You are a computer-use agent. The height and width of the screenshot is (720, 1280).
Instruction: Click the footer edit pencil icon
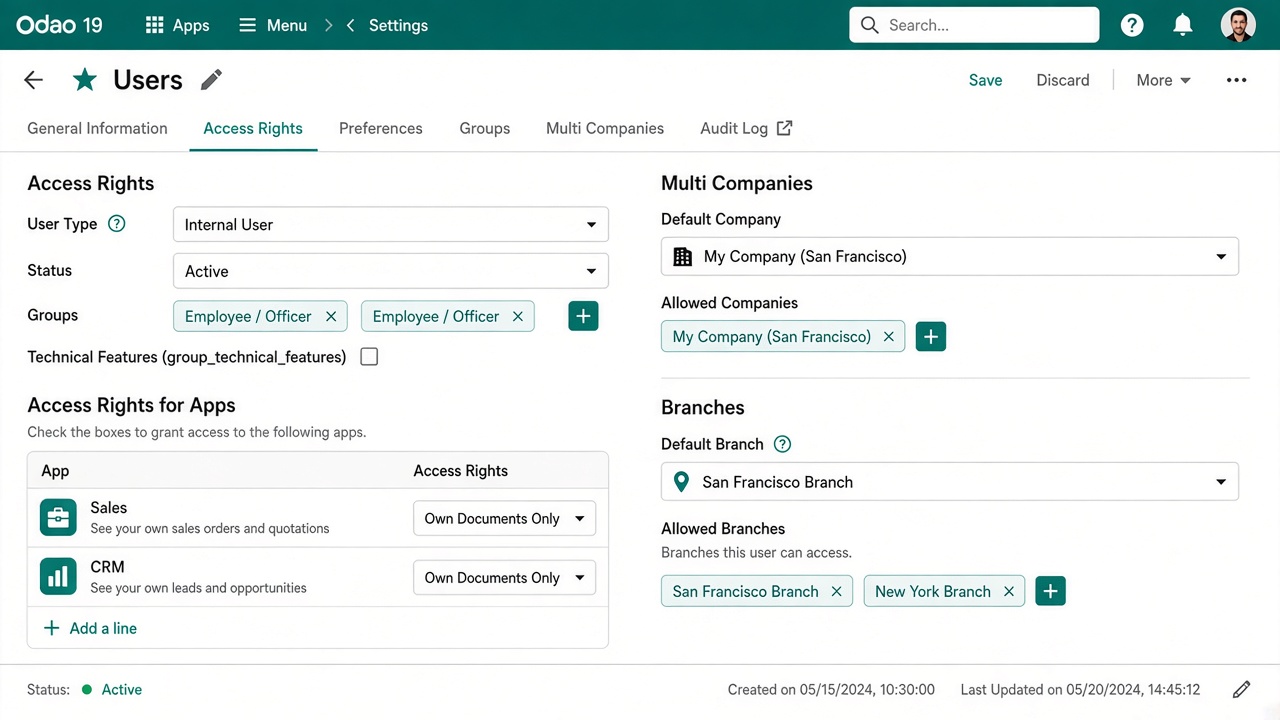tap(1241, 689)
